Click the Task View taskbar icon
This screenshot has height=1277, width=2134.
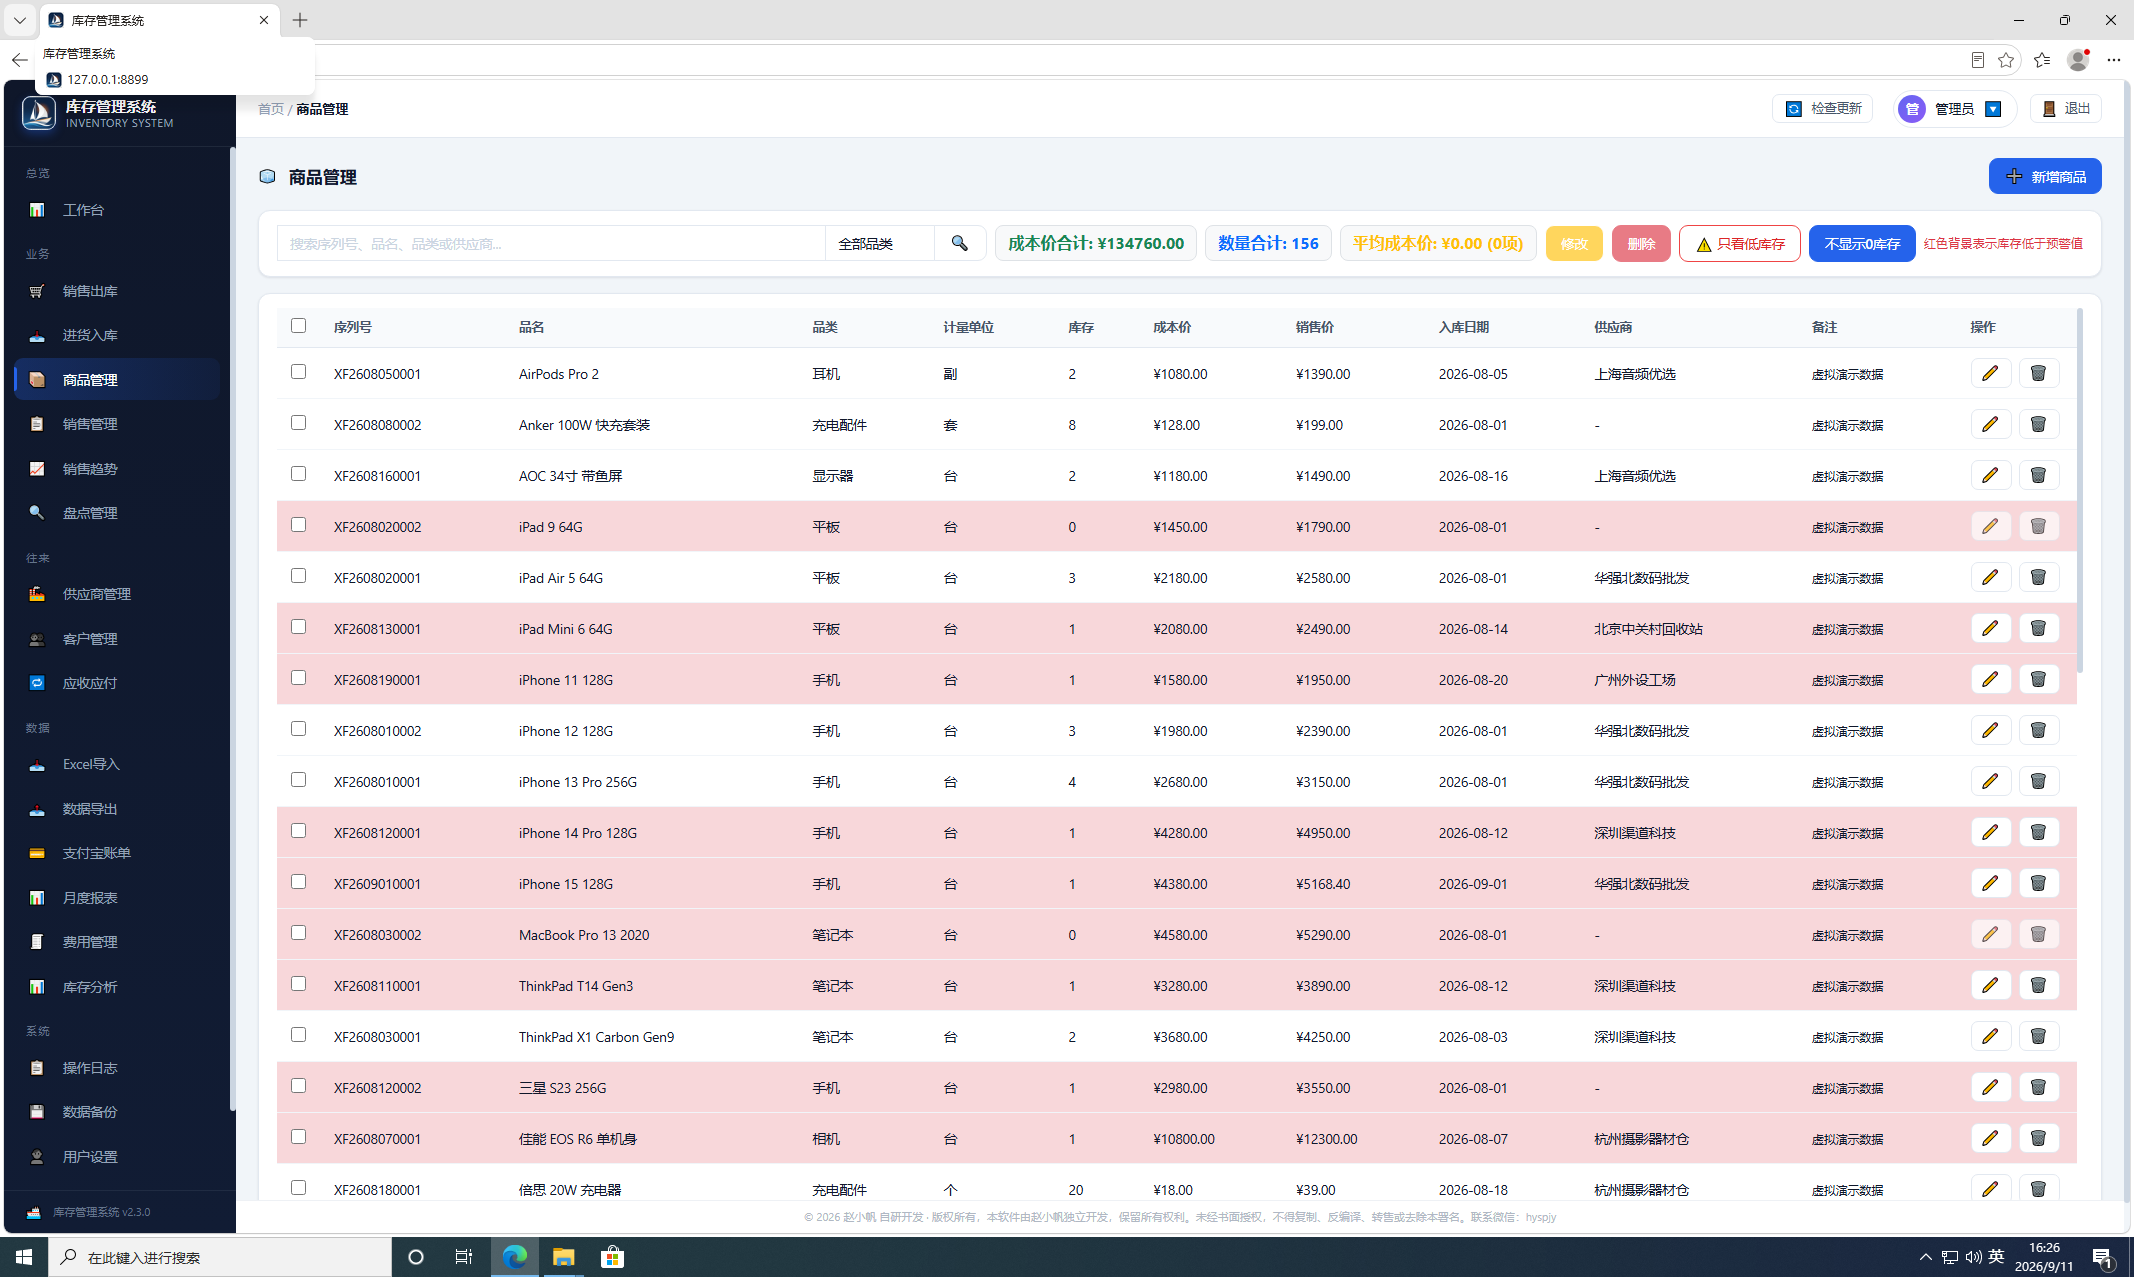[464, 1257]
